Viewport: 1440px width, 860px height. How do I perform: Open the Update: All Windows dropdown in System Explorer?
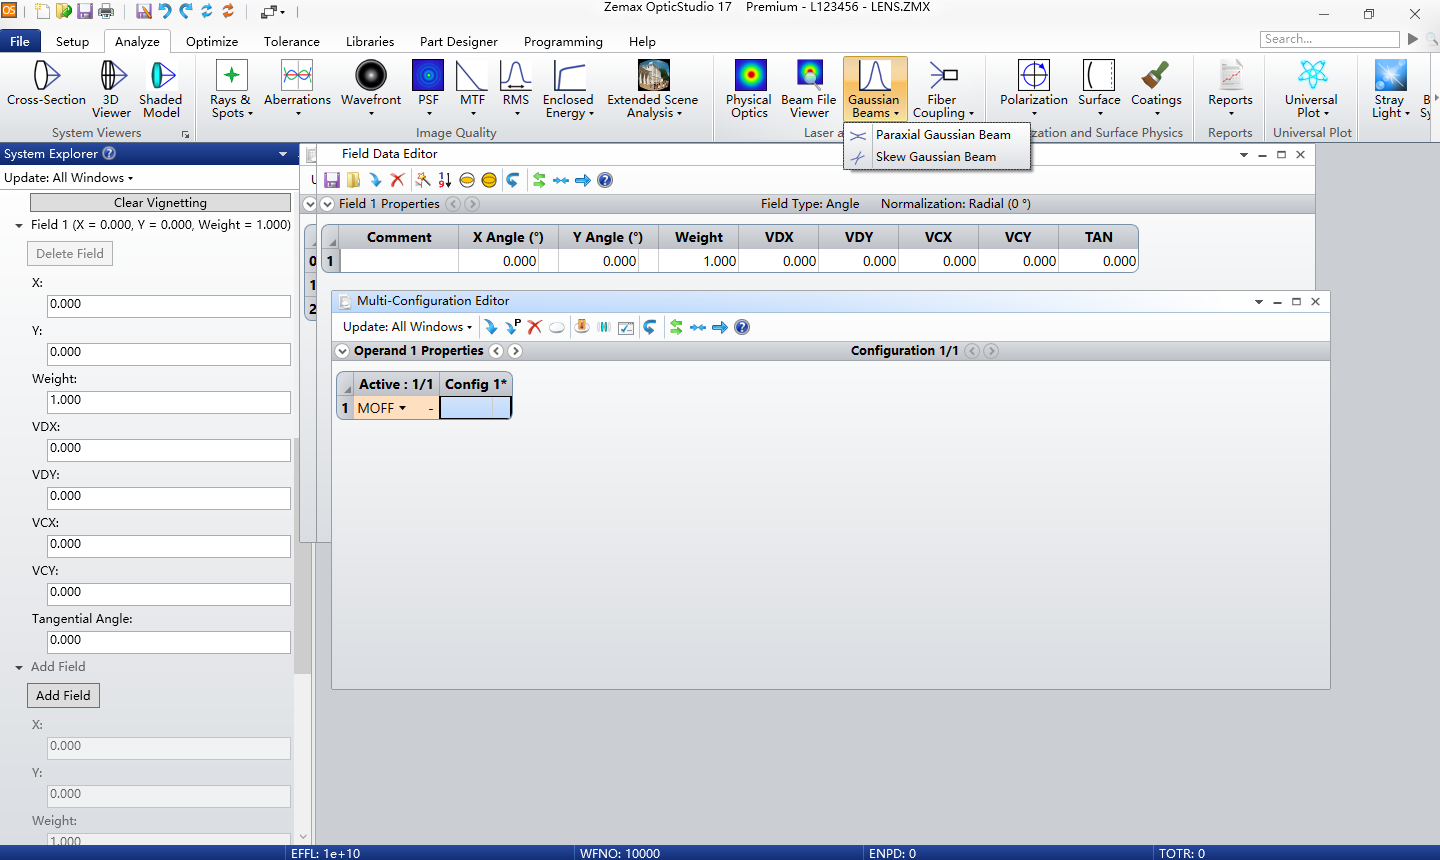(x=69, y=178)
